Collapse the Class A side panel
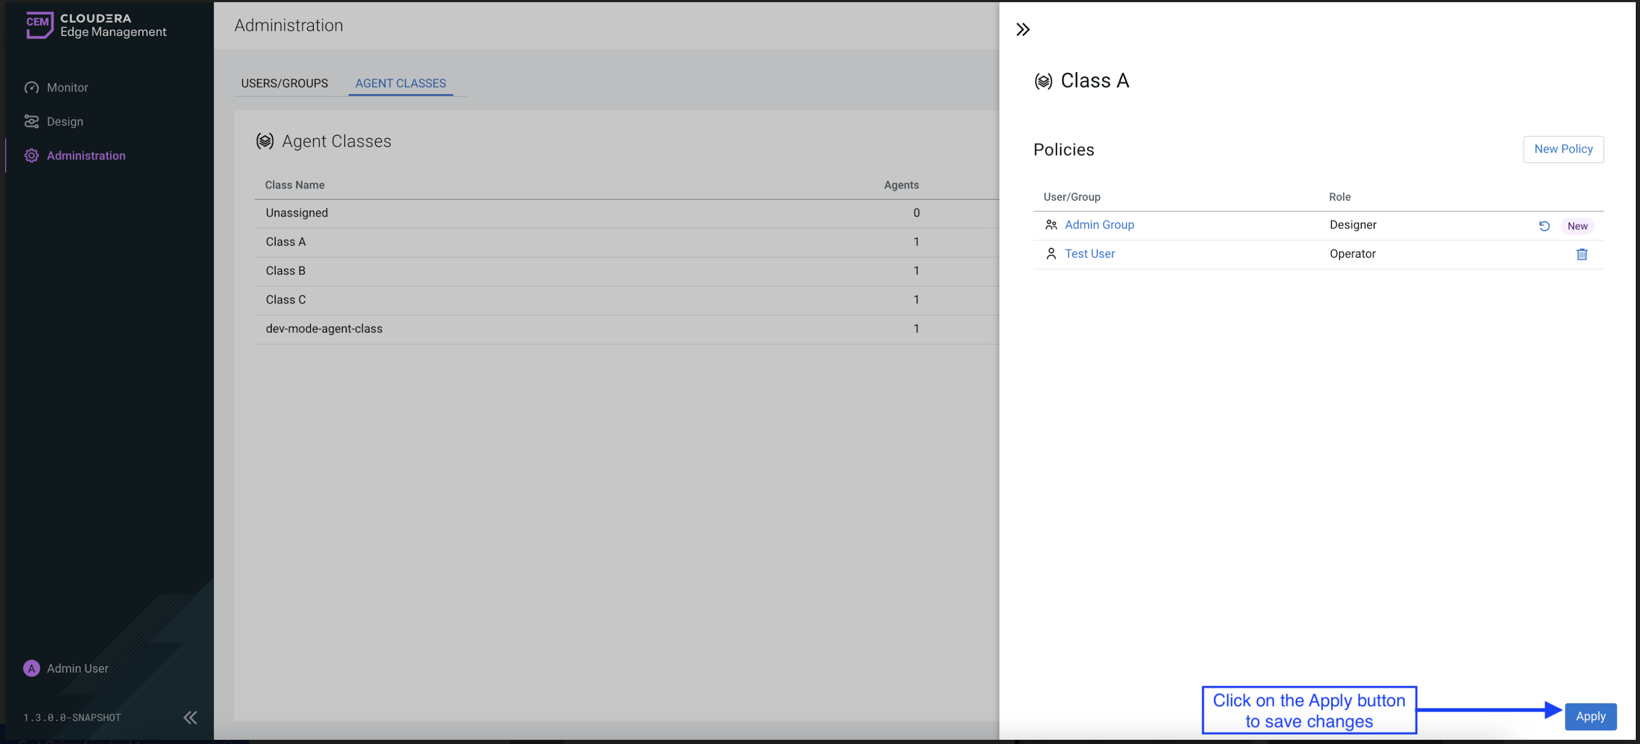Image resolution: width=1640 pixels, height=744 pixels. [1023, 30]
